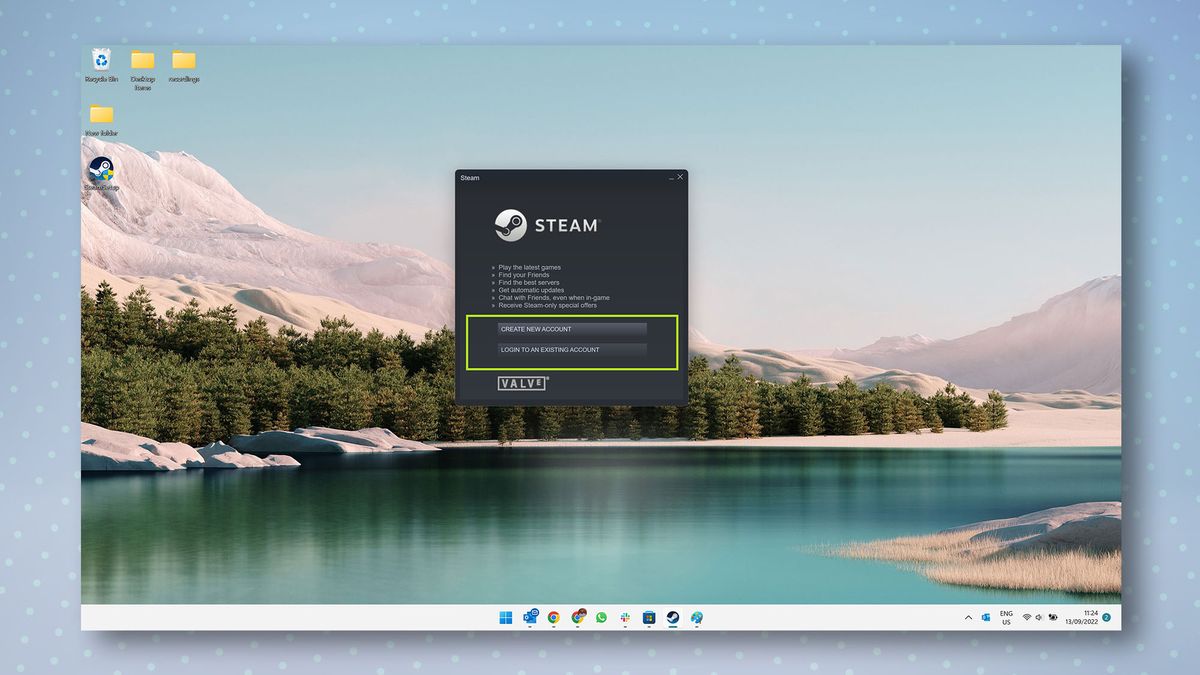Open the Windows Start menu
The width and height of the screenshot is (1200, 675).
pyautogui.click(x=505, y=618)
